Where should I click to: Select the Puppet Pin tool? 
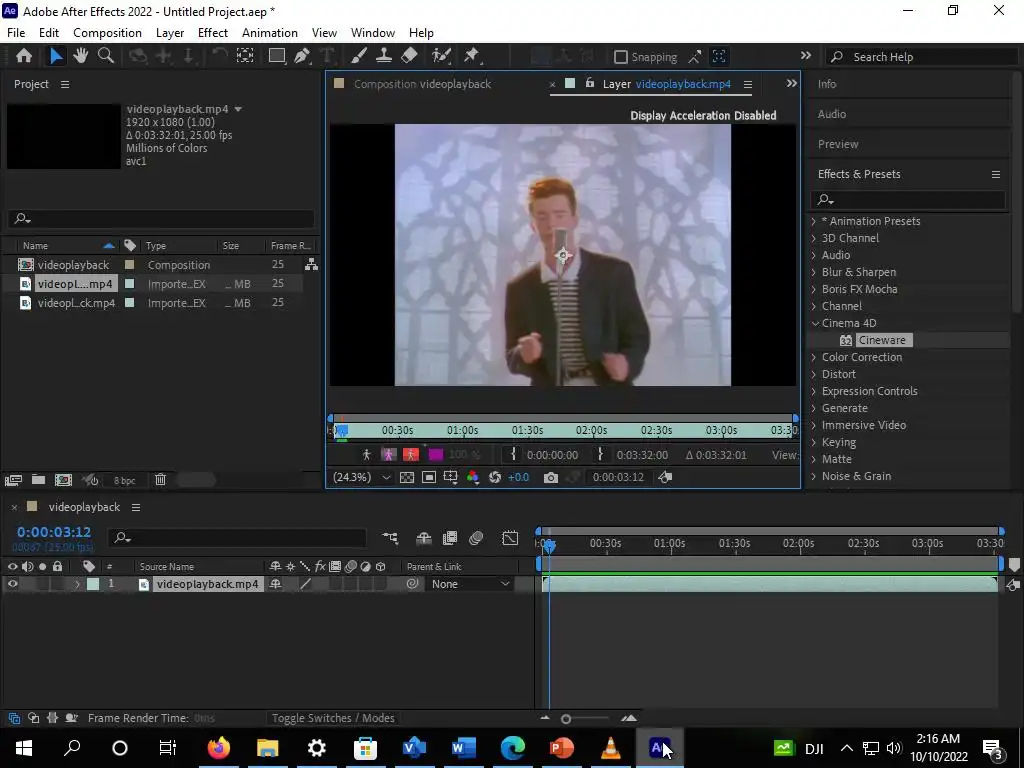pyautogui.click(x=472, y=56)
